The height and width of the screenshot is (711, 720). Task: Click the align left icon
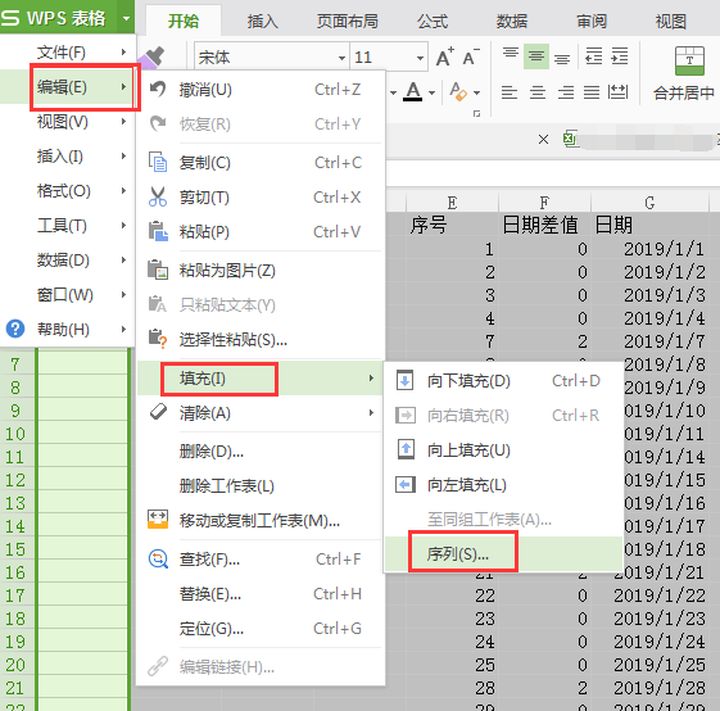click(x=509, y=92)
